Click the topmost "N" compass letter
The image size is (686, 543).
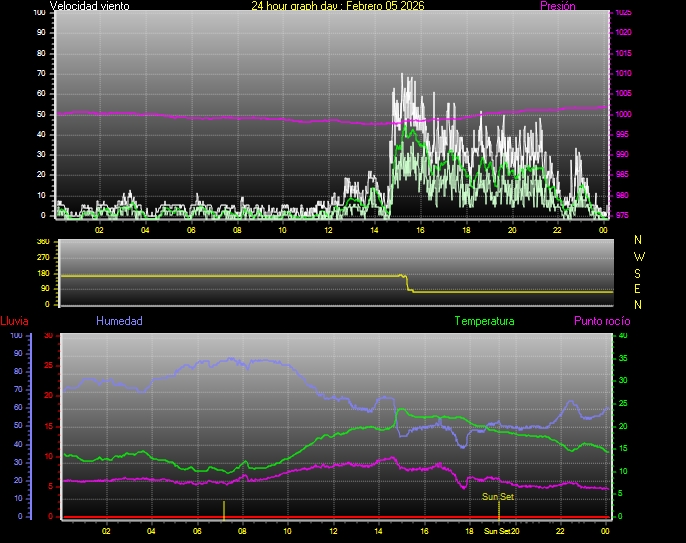point(639,240)
